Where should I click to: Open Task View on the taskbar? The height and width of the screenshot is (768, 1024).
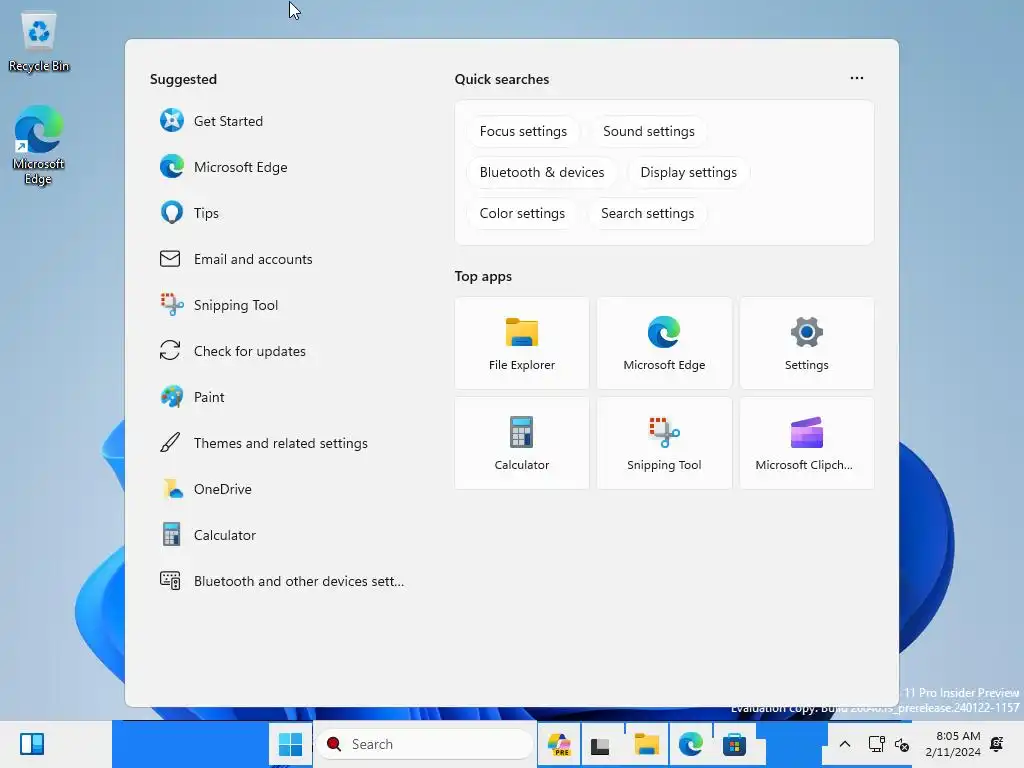click(x=600, y=744)
